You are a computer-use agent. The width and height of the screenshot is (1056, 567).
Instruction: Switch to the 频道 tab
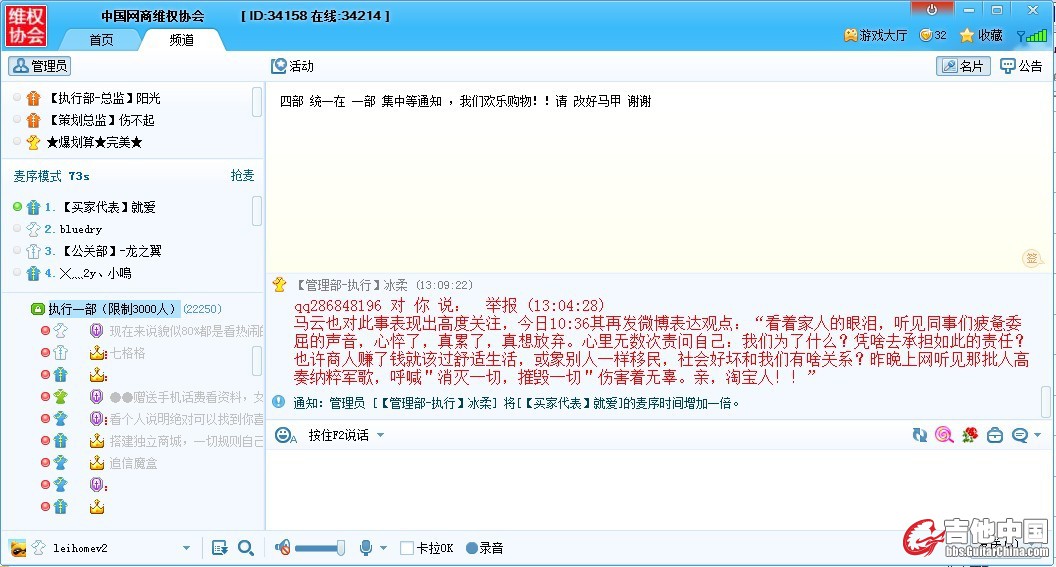(182, 40)
